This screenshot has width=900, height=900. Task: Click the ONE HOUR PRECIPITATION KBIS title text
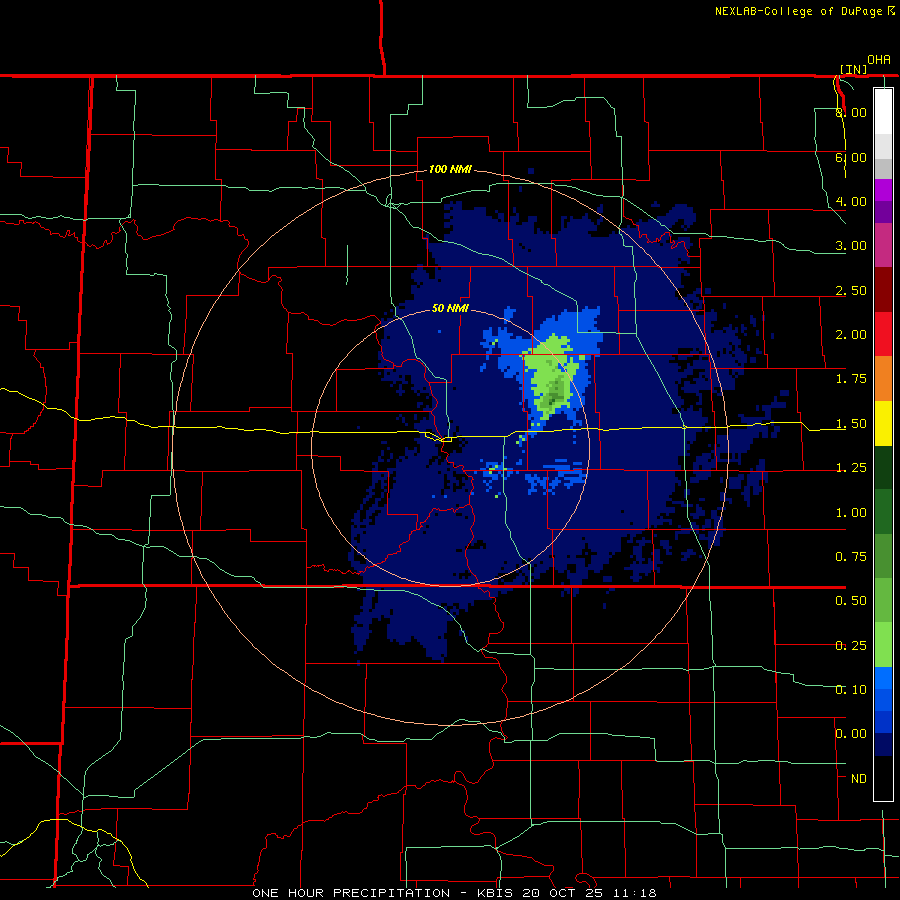(454, 893)
